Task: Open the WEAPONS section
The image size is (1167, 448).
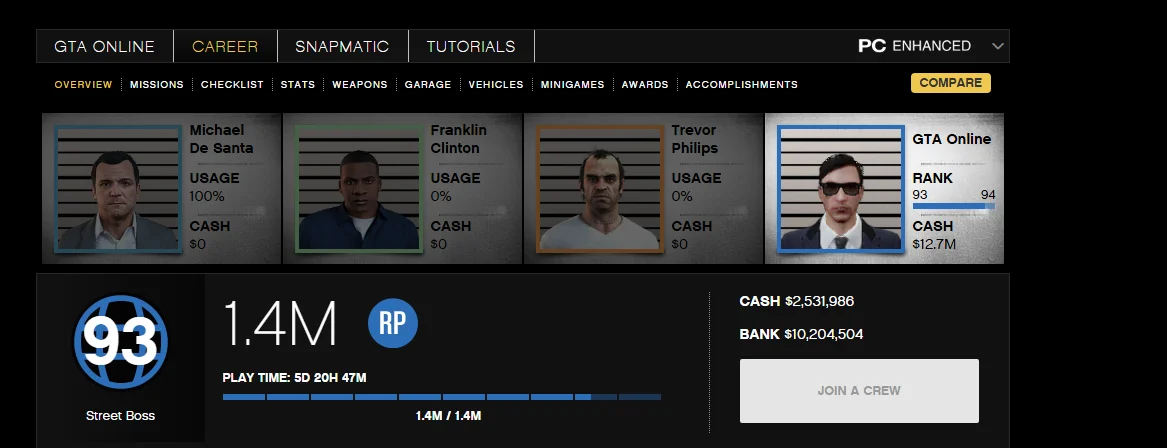Action: [359, 85]
